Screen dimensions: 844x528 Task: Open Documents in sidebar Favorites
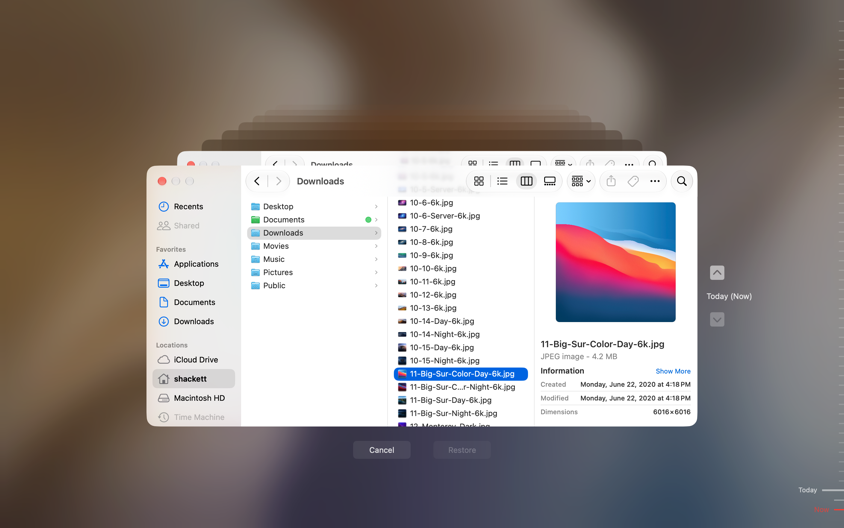pyautogui.click(x=194, y=302)
